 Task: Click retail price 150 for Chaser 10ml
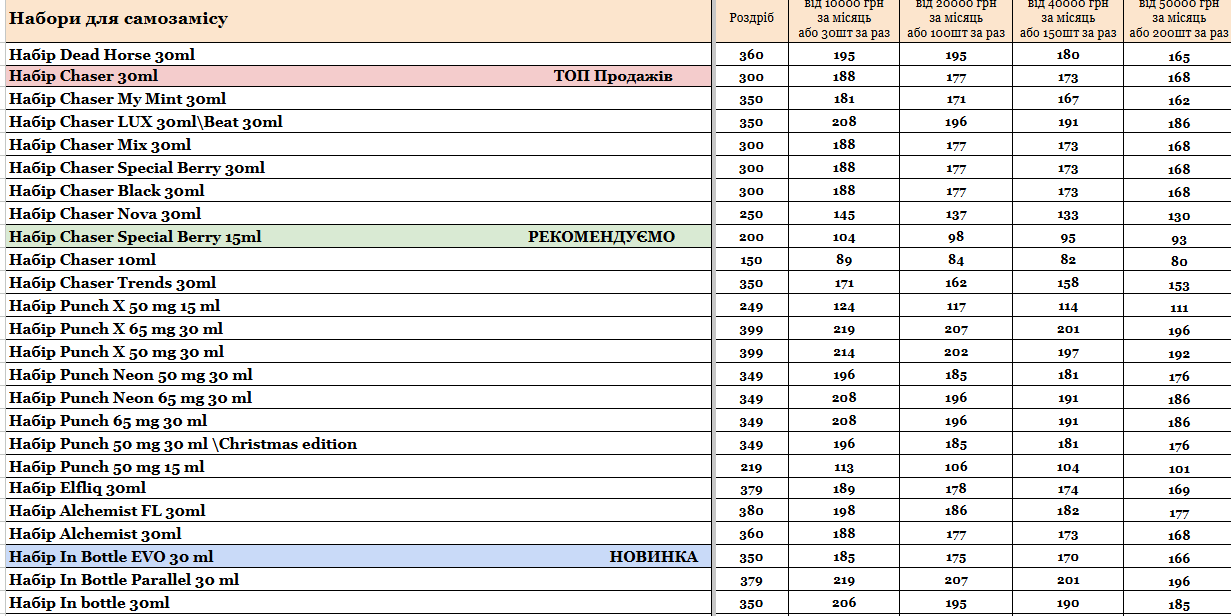point(751,261)
